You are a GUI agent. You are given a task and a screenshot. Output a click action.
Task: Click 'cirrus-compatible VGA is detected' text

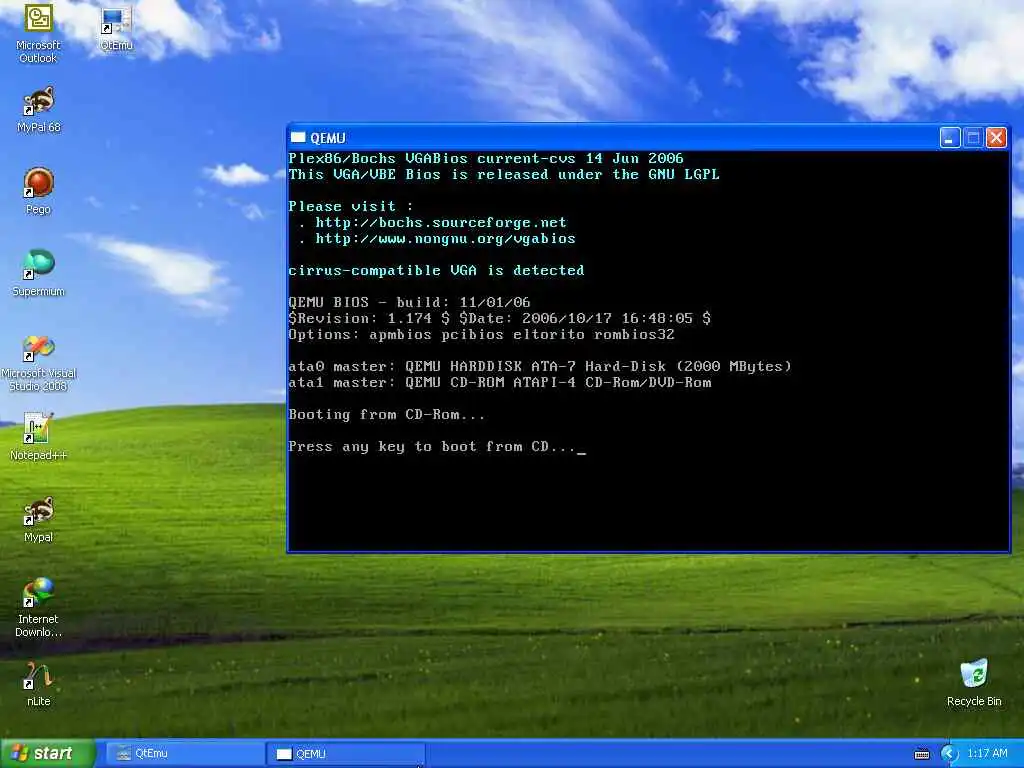(x=436, y=270)
